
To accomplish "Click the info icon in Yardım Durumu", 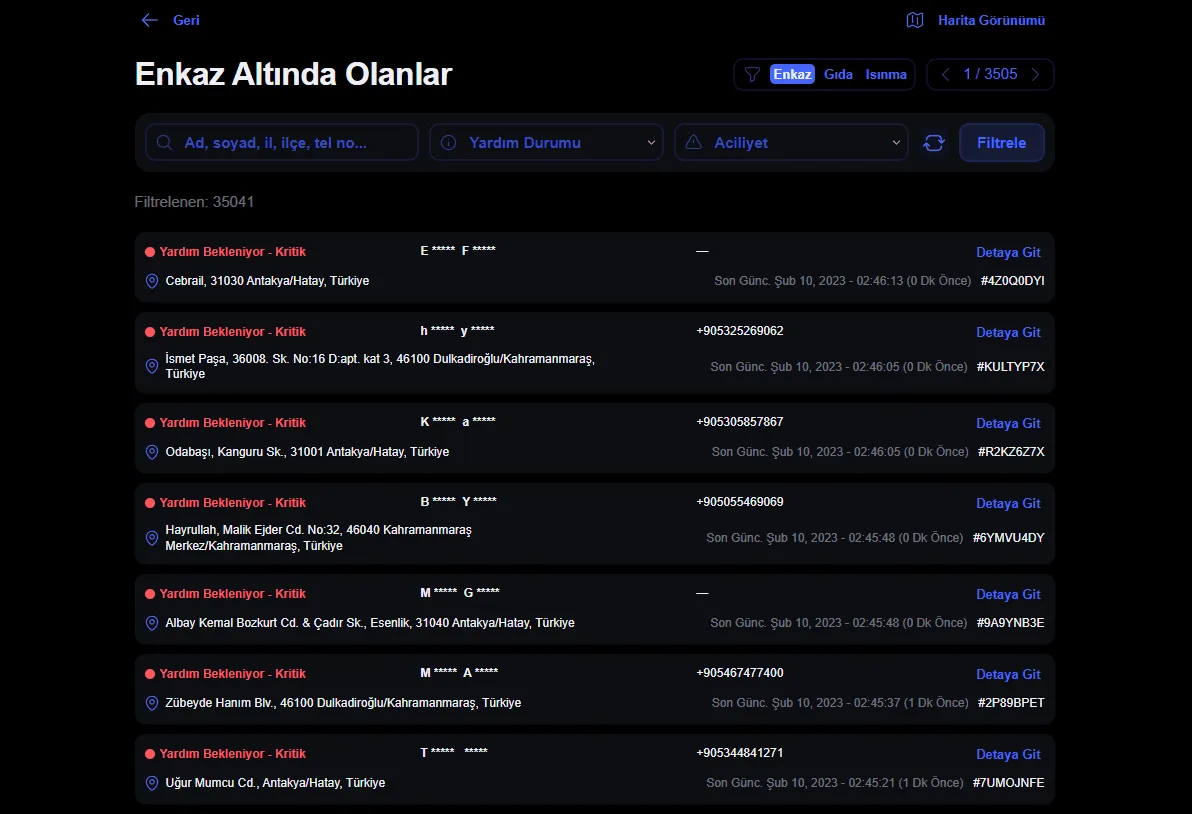I will (449, 143).
